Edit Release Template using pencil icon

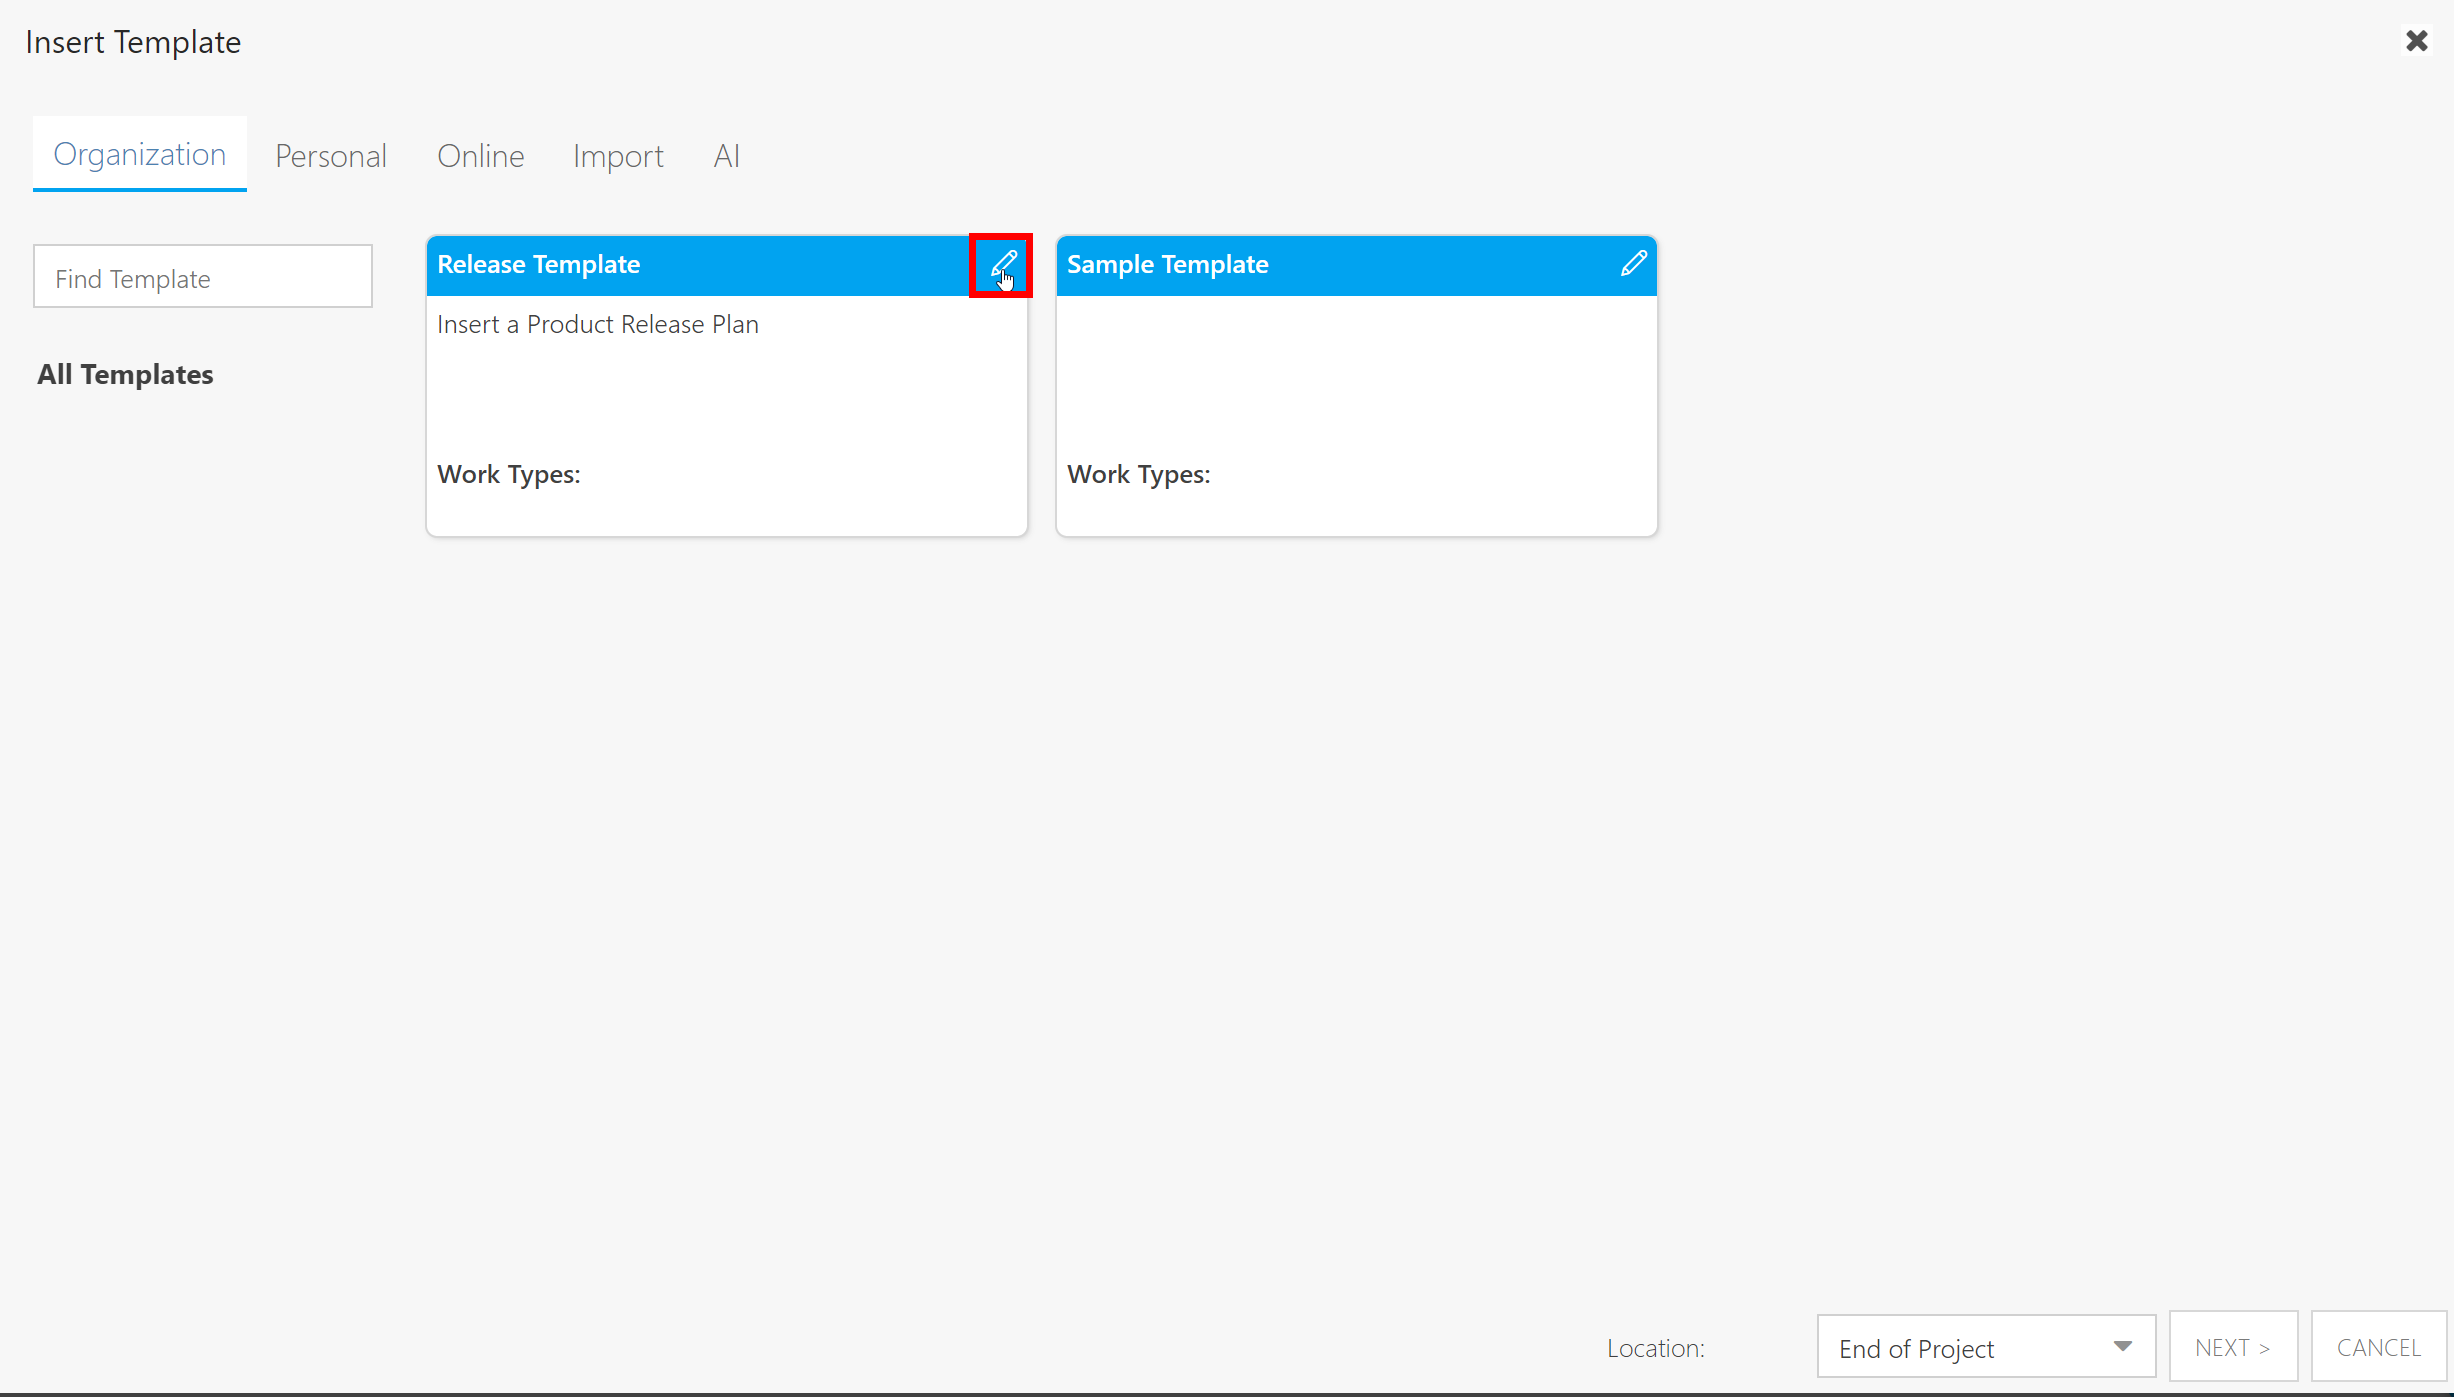click(x=1001, y=264)
